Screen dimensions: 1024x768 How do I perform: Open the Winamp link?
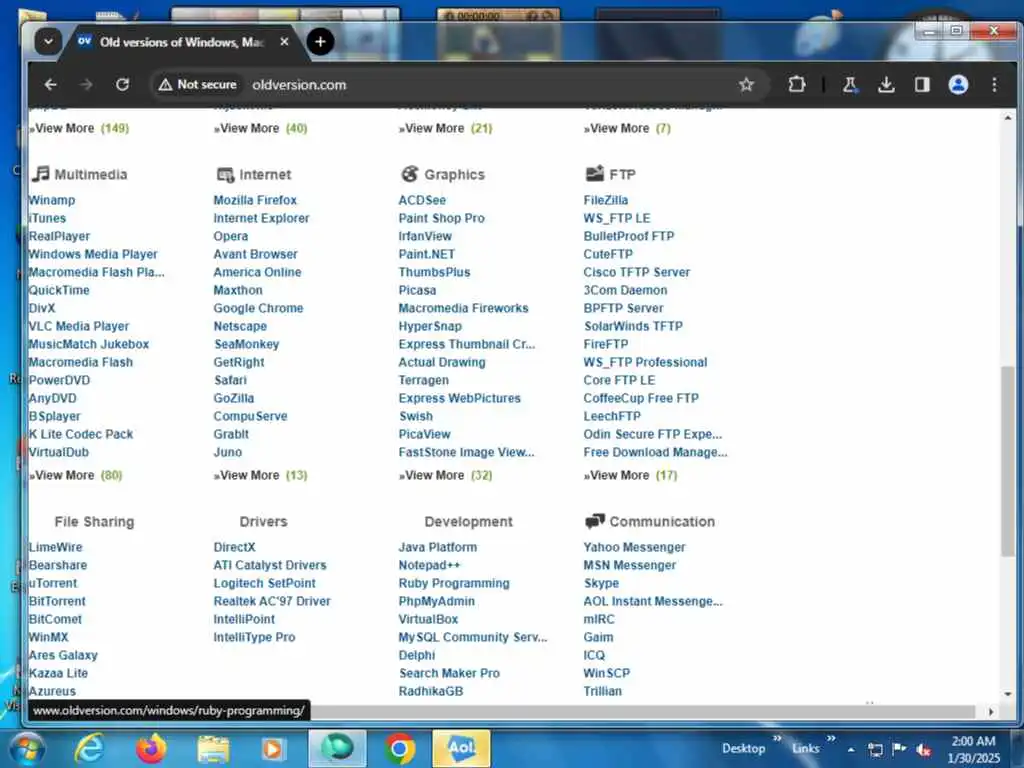point(52,200)
